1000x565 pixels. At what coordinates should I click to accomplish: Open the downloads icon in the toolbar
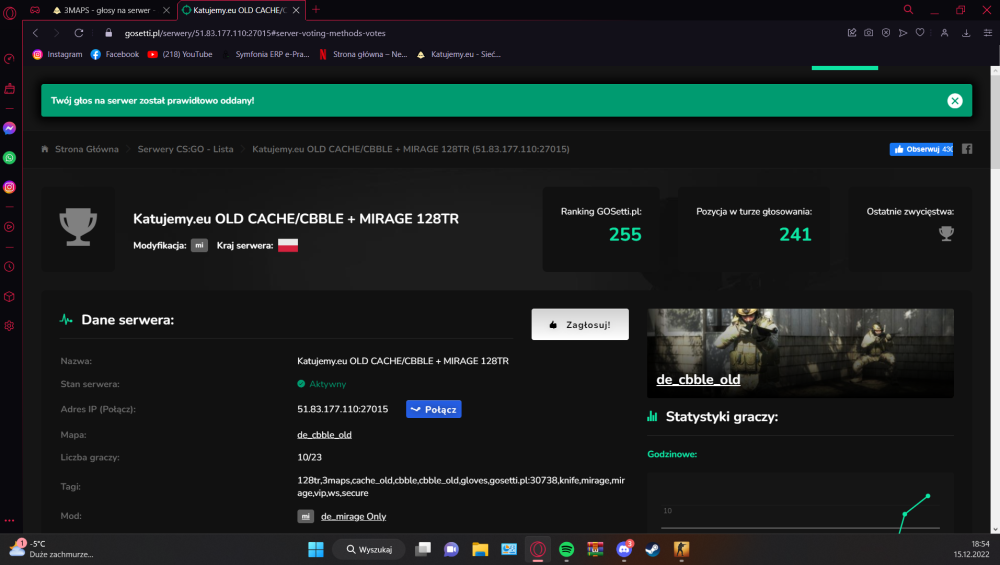[x=966, y=33]
